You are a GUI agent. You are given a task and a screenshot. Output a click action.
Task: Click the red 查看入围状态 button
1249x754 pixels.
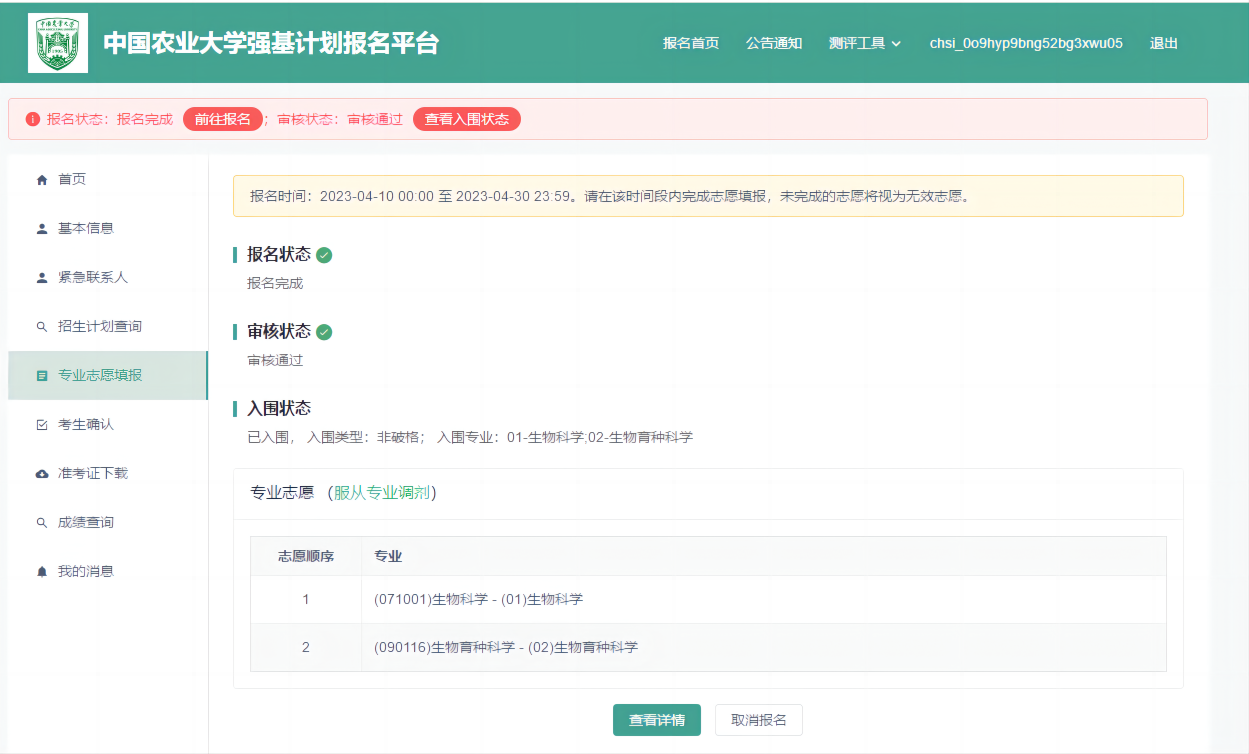pos(467,119)
